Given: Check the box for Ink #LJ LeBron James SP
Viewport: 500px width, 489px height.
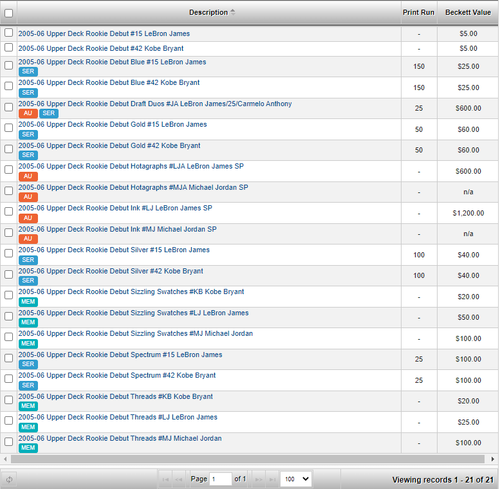Looking at the screenshot, I should point(9,212).
